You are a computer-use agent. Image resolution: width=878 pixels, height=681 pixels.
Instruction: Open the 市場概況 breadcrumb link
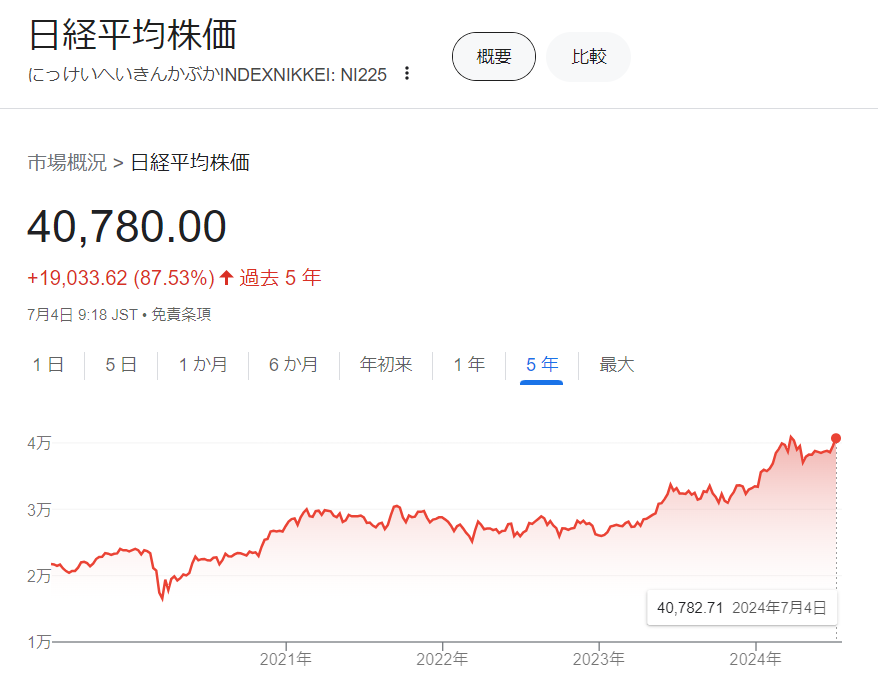coord(67,162)
